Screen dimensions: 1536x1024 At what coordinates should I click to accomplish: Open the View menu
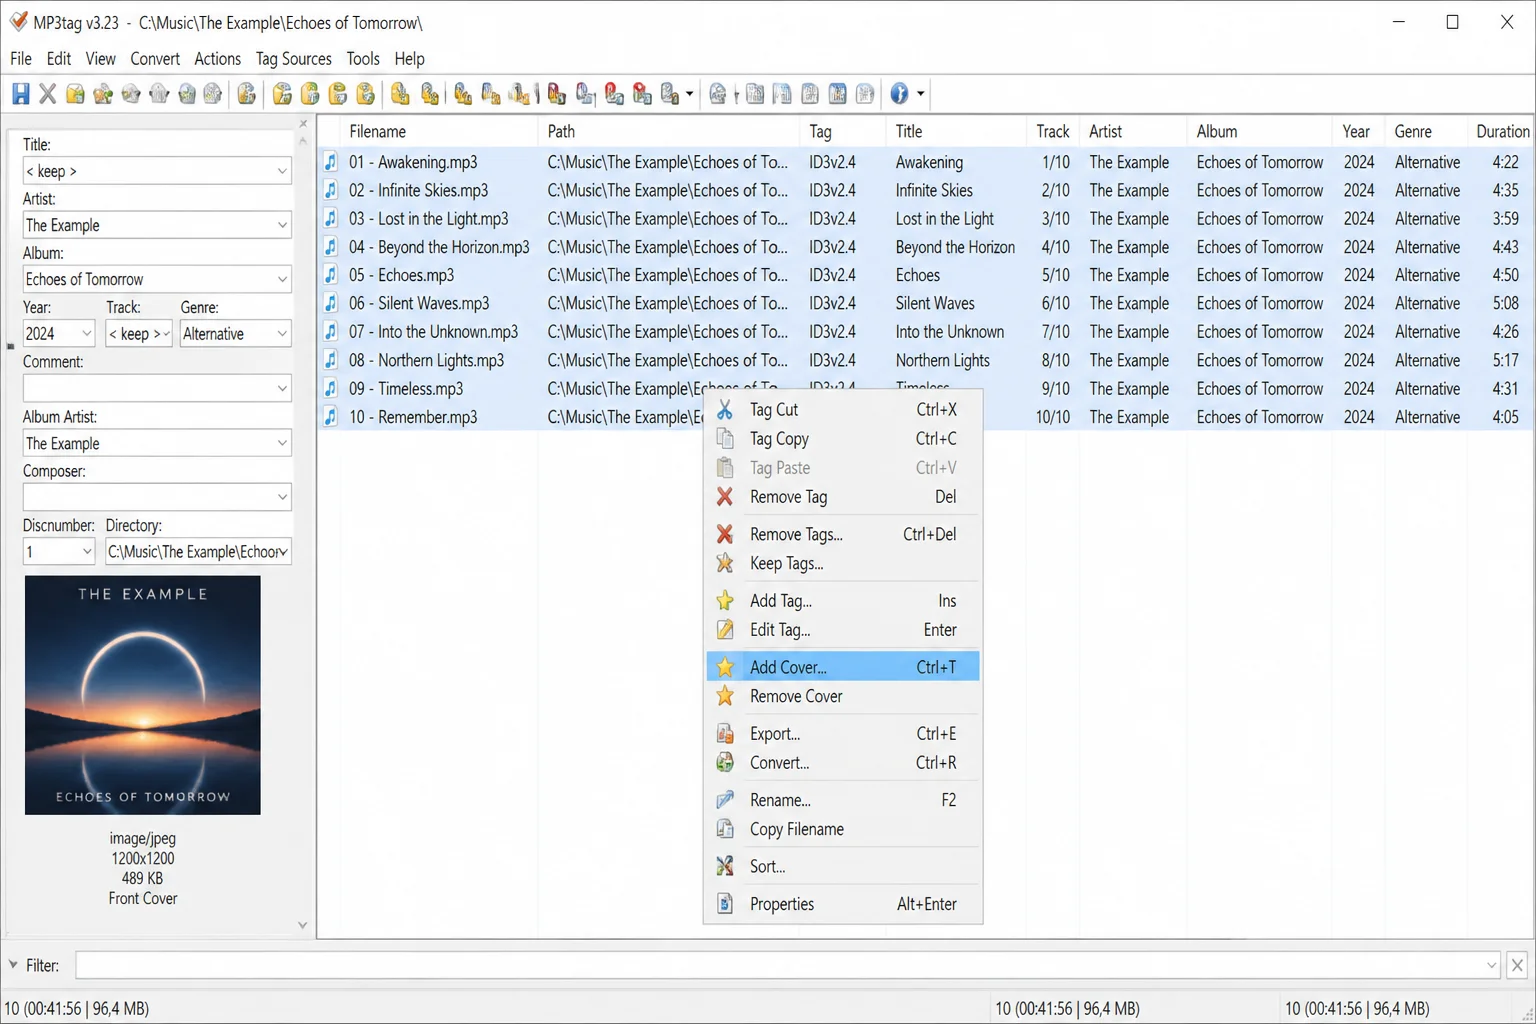(100, 59)
